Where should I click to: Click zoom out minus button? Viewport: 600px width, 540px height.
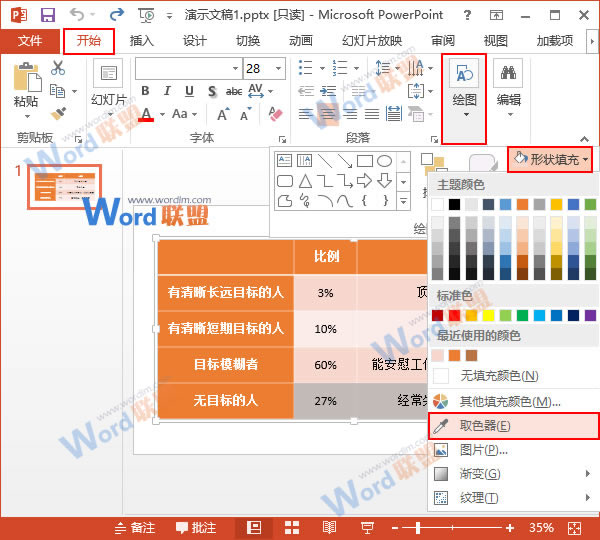pyautogui.click(x=395, y=528)
